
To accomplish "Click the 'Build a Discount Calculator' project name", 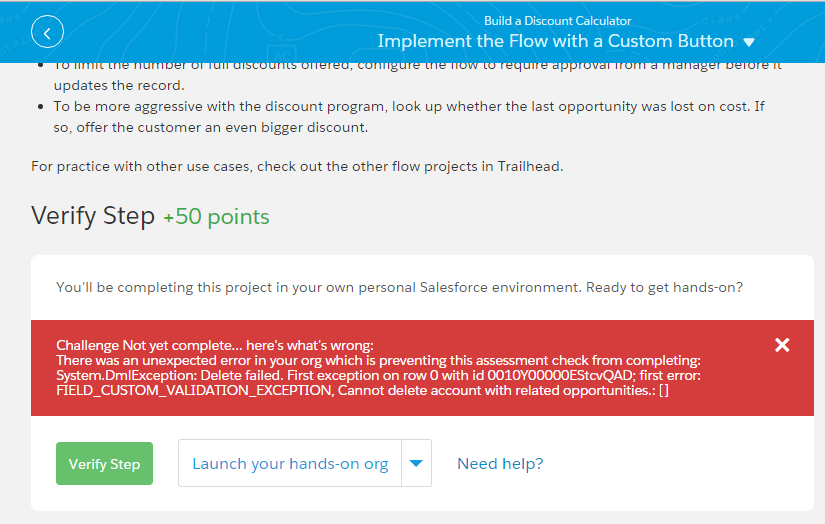I will pos(557,20).
